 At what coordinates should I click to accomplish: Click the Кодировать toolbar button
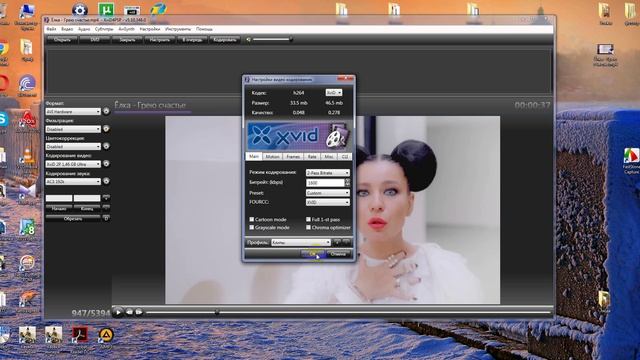225,40
